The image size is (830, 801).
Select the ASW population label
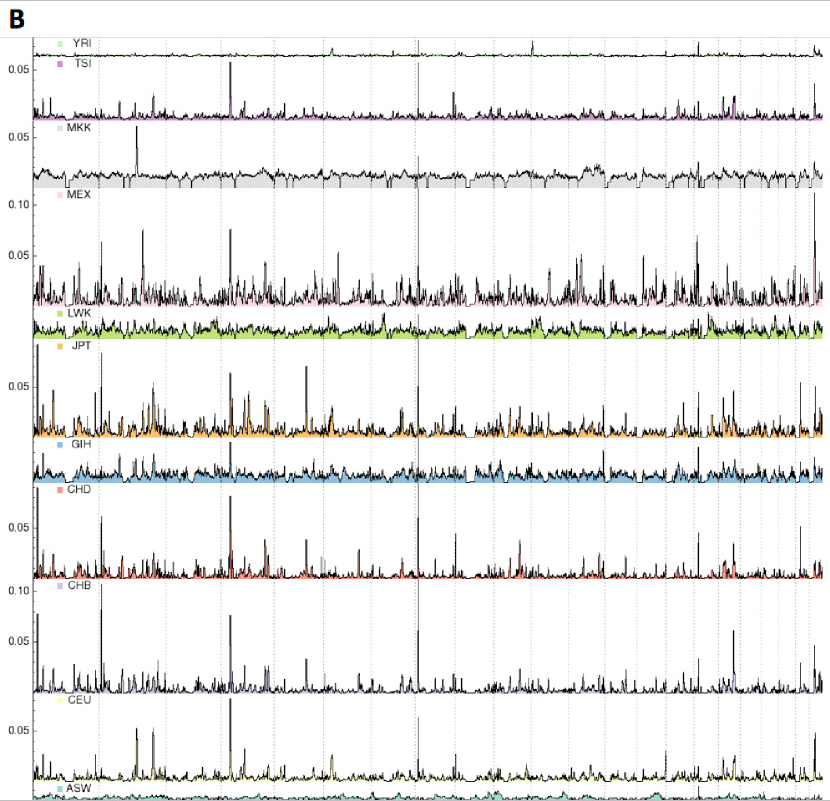point(79,788)
